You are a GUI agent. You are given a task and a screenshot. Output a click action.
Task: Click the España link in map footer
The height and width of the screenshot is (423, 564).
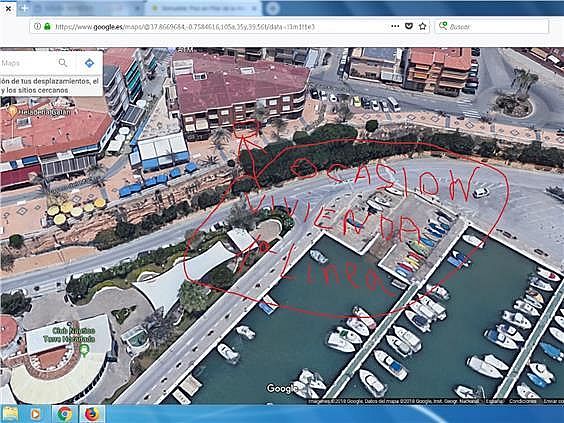[494, 401]
